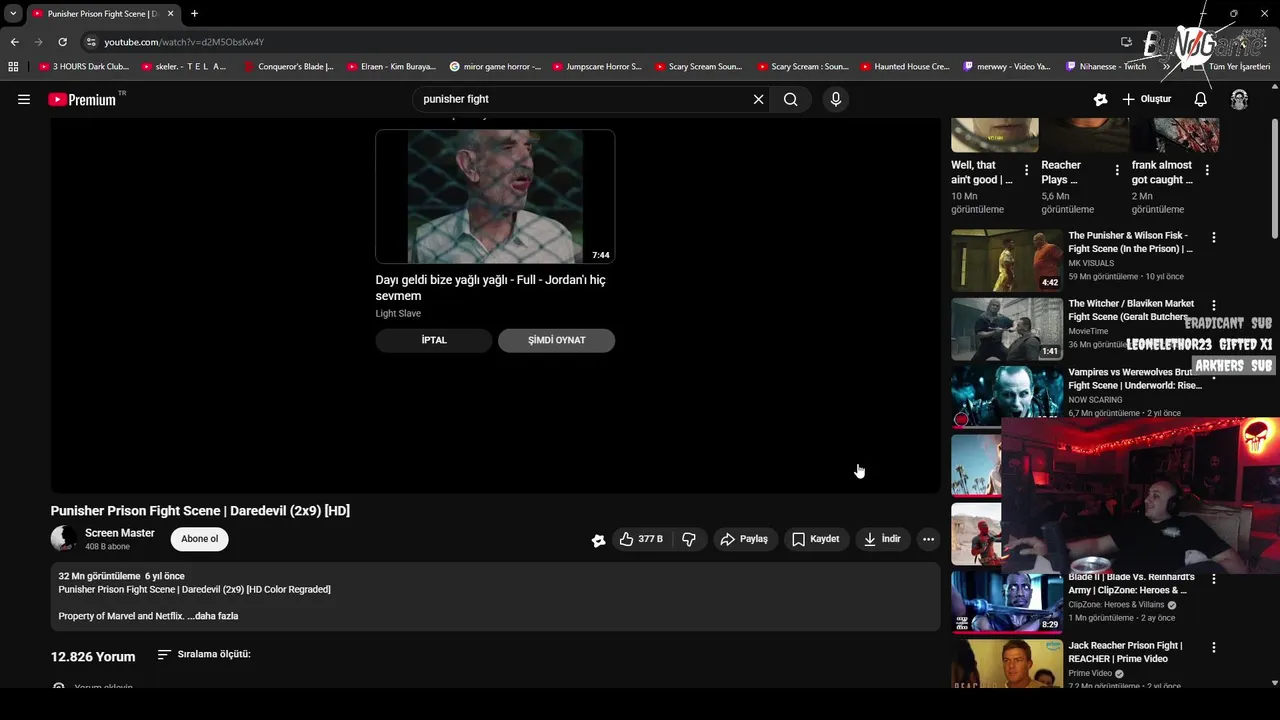
Task: Open a new browser tab
Action: click(x=194, y=14)
